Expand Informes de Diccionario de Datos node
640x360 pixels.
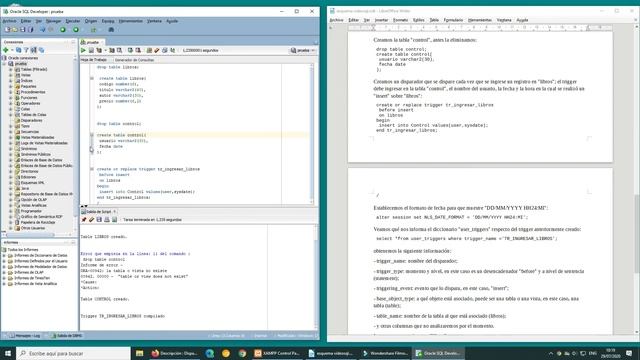click(x=4, y=255)
